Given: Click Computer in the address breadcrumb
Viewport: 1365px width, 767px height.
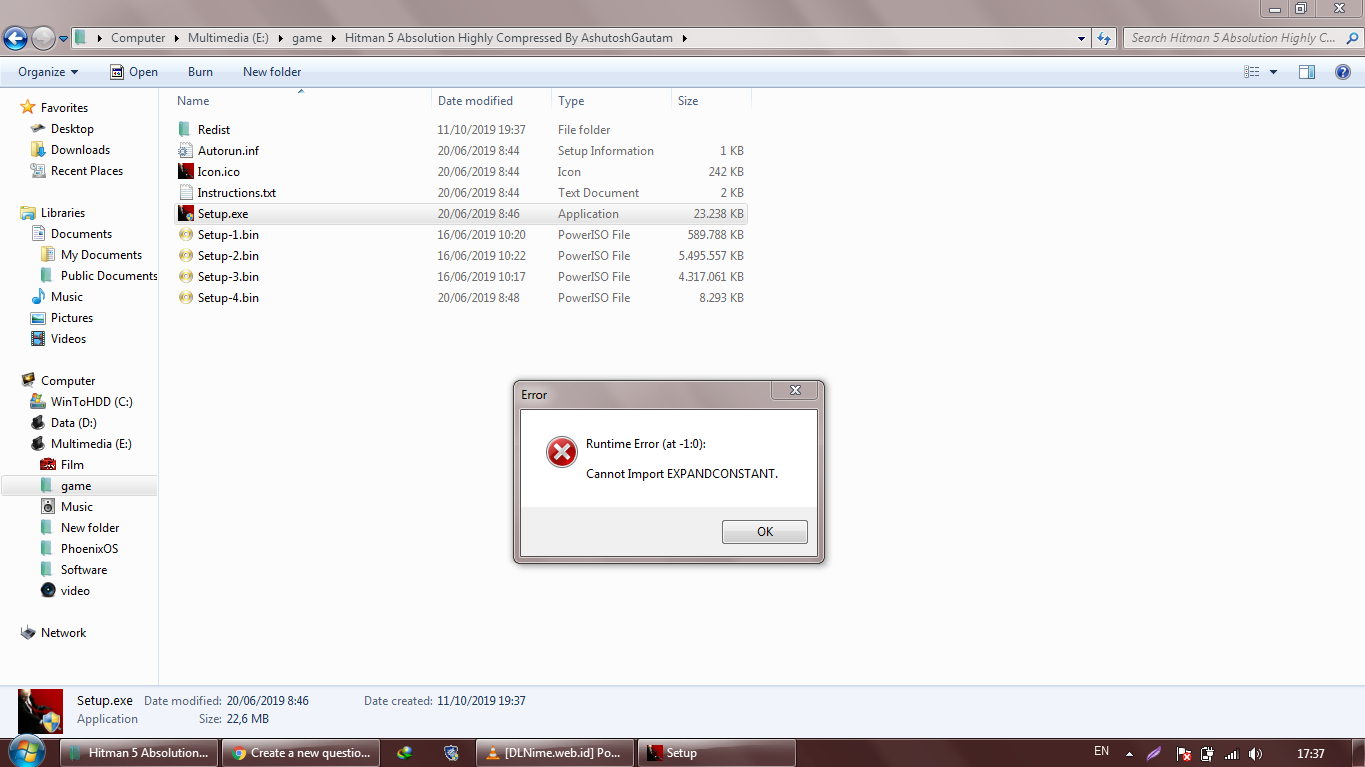Looking at the screenshot, I should pos(138,38).
